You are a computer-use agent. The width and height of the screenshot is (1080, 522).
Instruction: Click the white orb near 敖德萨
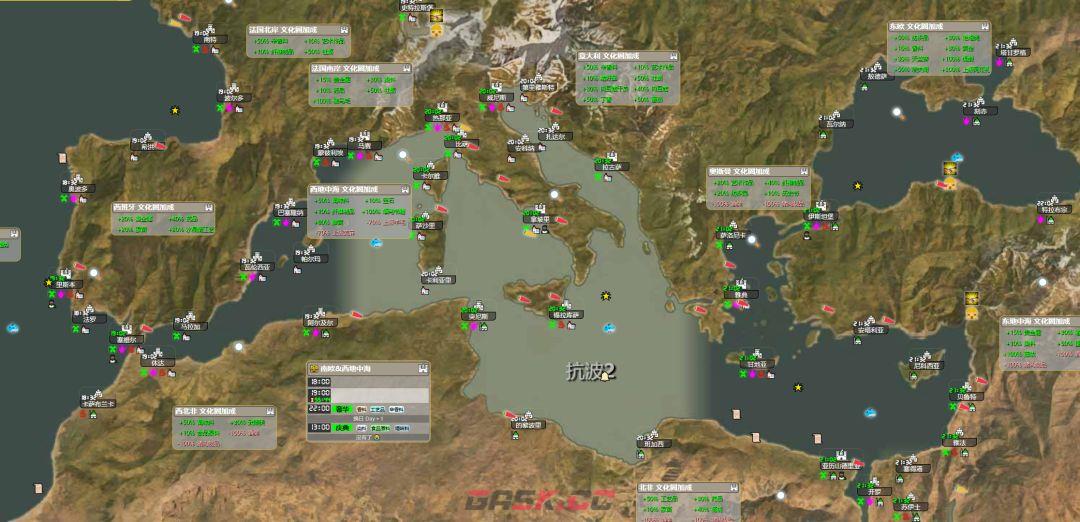[896, 112]
